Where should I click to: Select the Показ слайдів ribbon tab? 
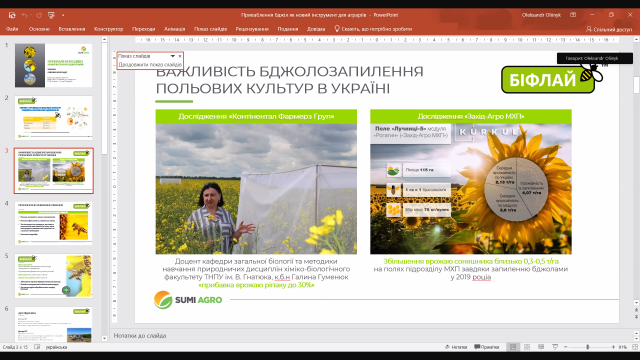point(211,29)
